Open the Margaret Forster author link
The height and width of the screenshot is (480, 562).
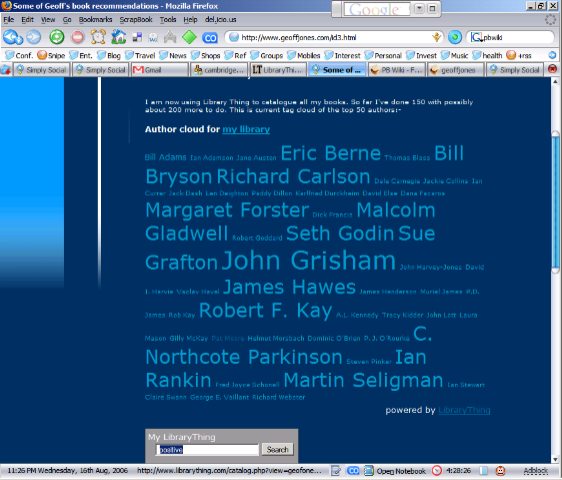click(227, 210)
